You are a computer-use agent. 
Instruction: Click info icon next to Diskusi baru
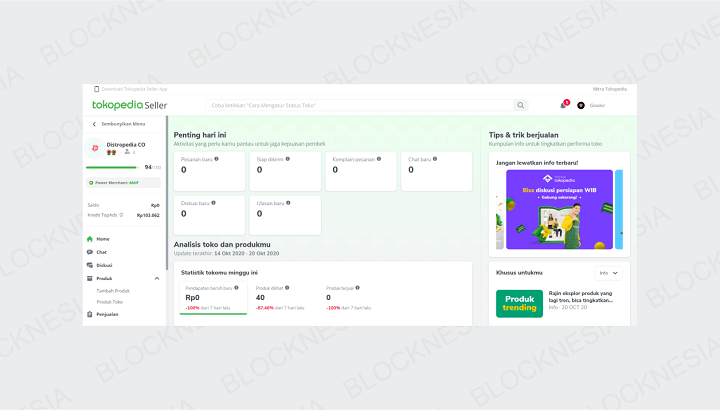[214, 202]
